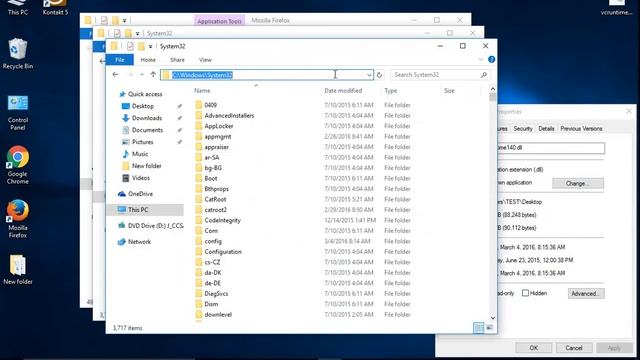Open address bar history dropdown

click(369, 75)
